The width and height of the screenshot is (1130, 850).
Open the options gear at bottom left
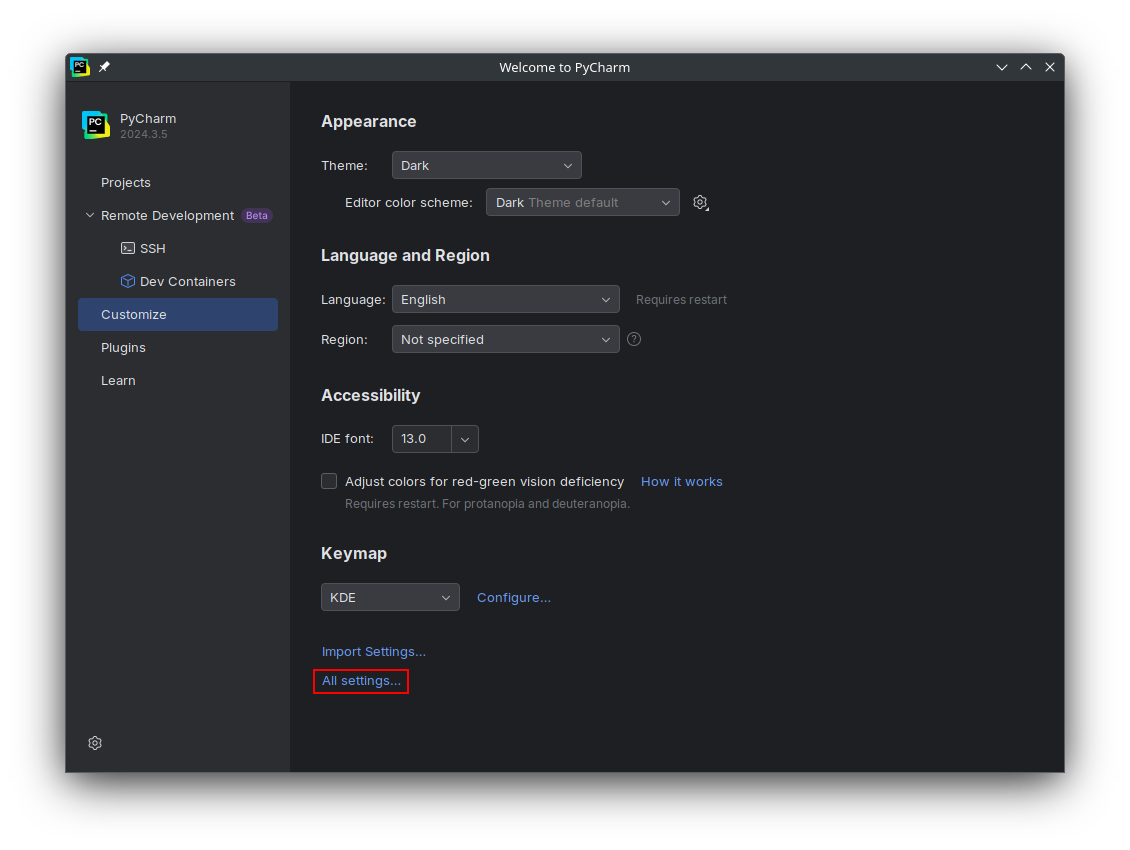click(95, 743)
